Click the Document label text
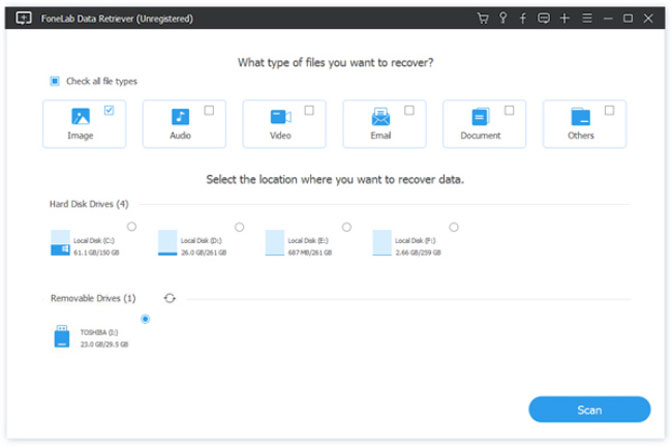The width and height of the screenshot is (672, 446). [480, 136]
